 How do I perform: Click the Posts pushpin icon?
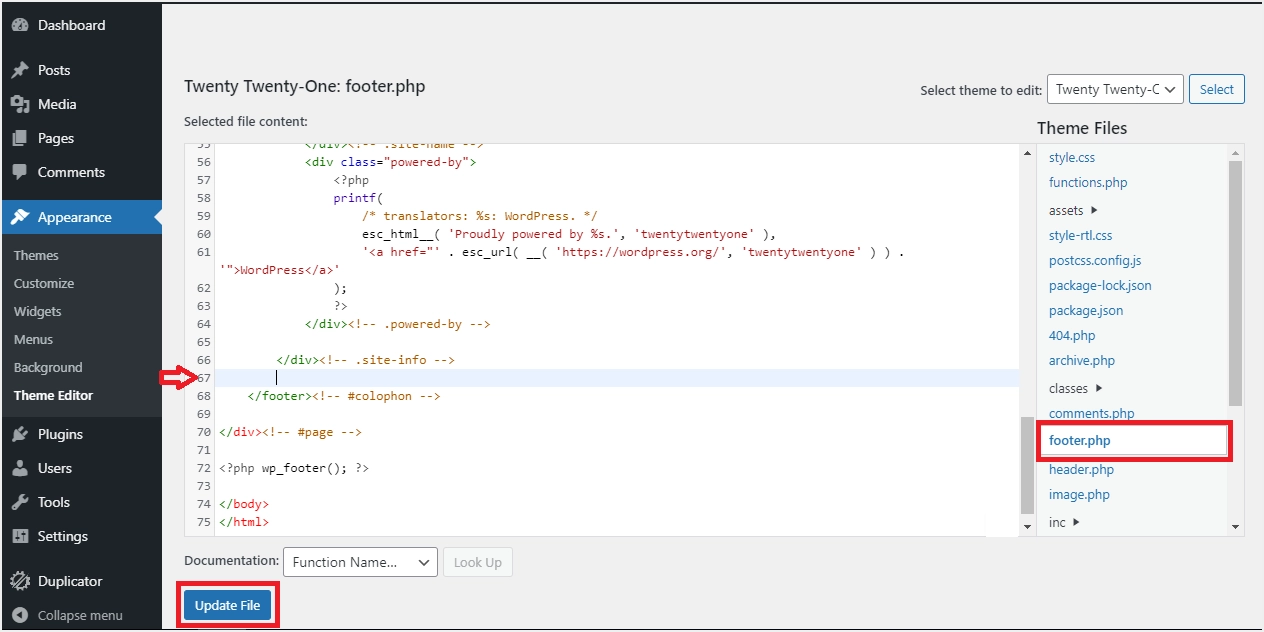click(x=20, y=70)
